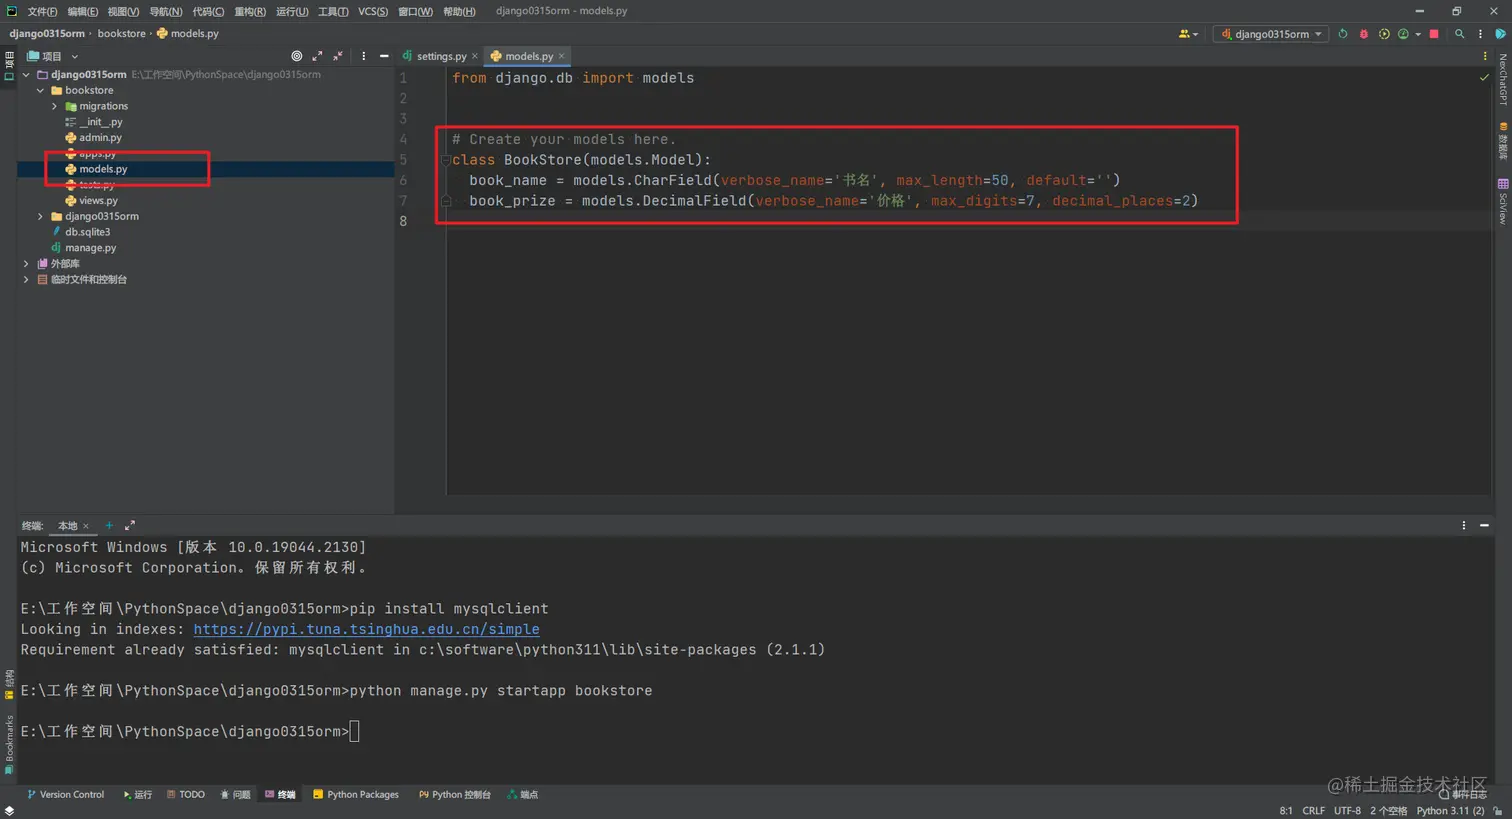Open the 编辑(E) menu
The image size is (1512, 819).
click(x=83, y=11)
